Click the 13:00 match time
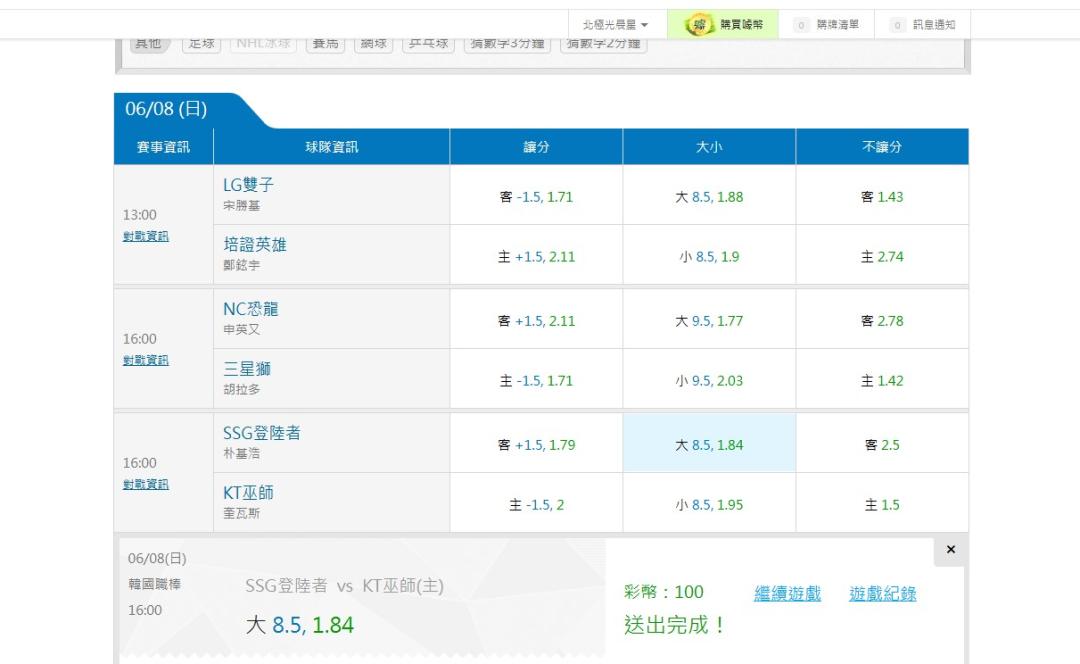The height and width of the screenshot is (664, 1080). click(x=140, y=215)
